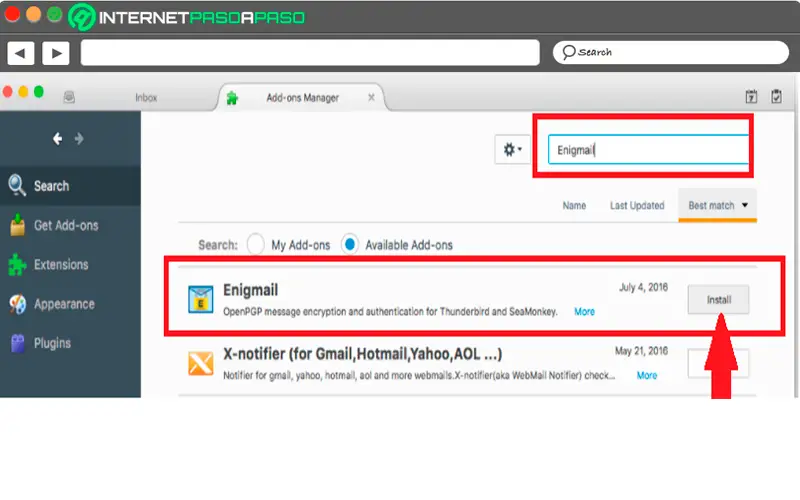Click the Appearance palette icon
Image resolution: width=800 pixels, height=500 pixels.
(17, 304)
